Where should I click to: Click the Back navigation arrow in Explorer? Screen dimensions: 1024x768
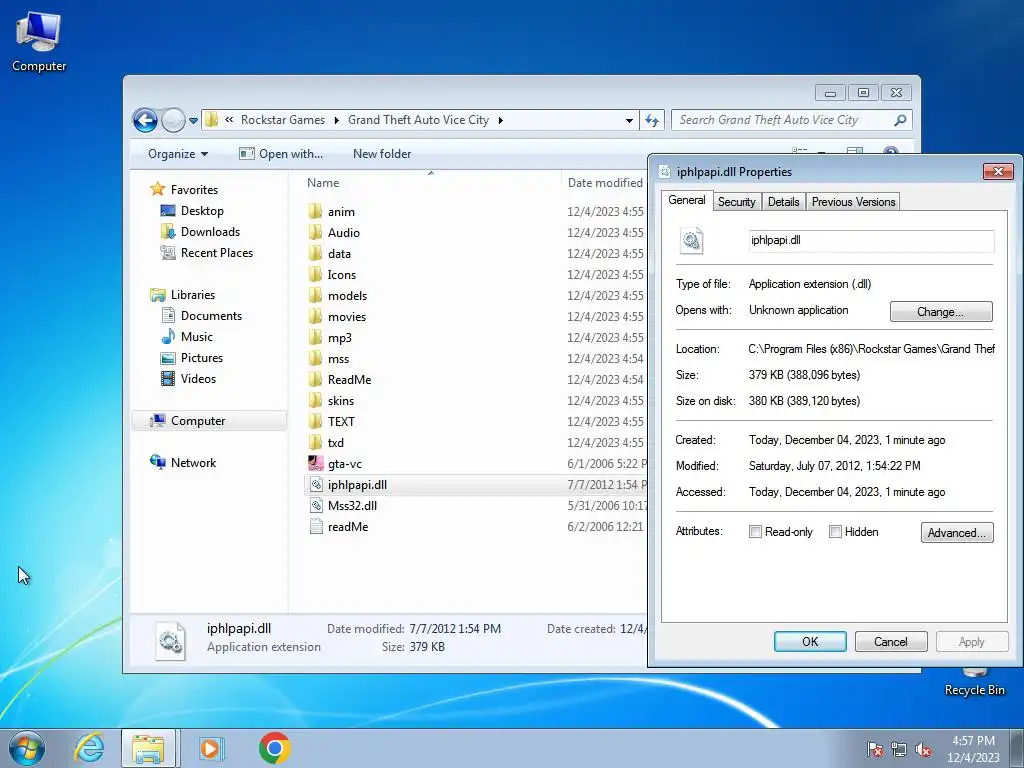pos(145,120)
